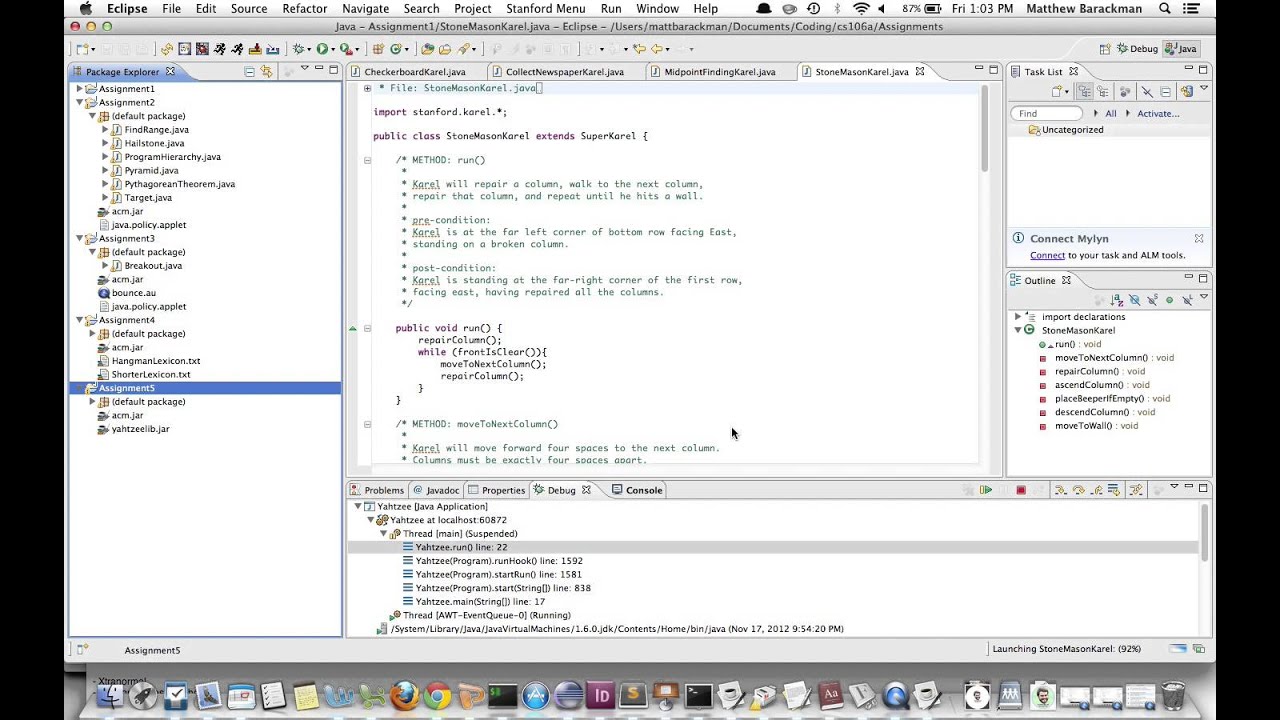Screen dimensions: 1280x720
Task: Click the Step Return icon in Debug view
Action: [1097, 490]
